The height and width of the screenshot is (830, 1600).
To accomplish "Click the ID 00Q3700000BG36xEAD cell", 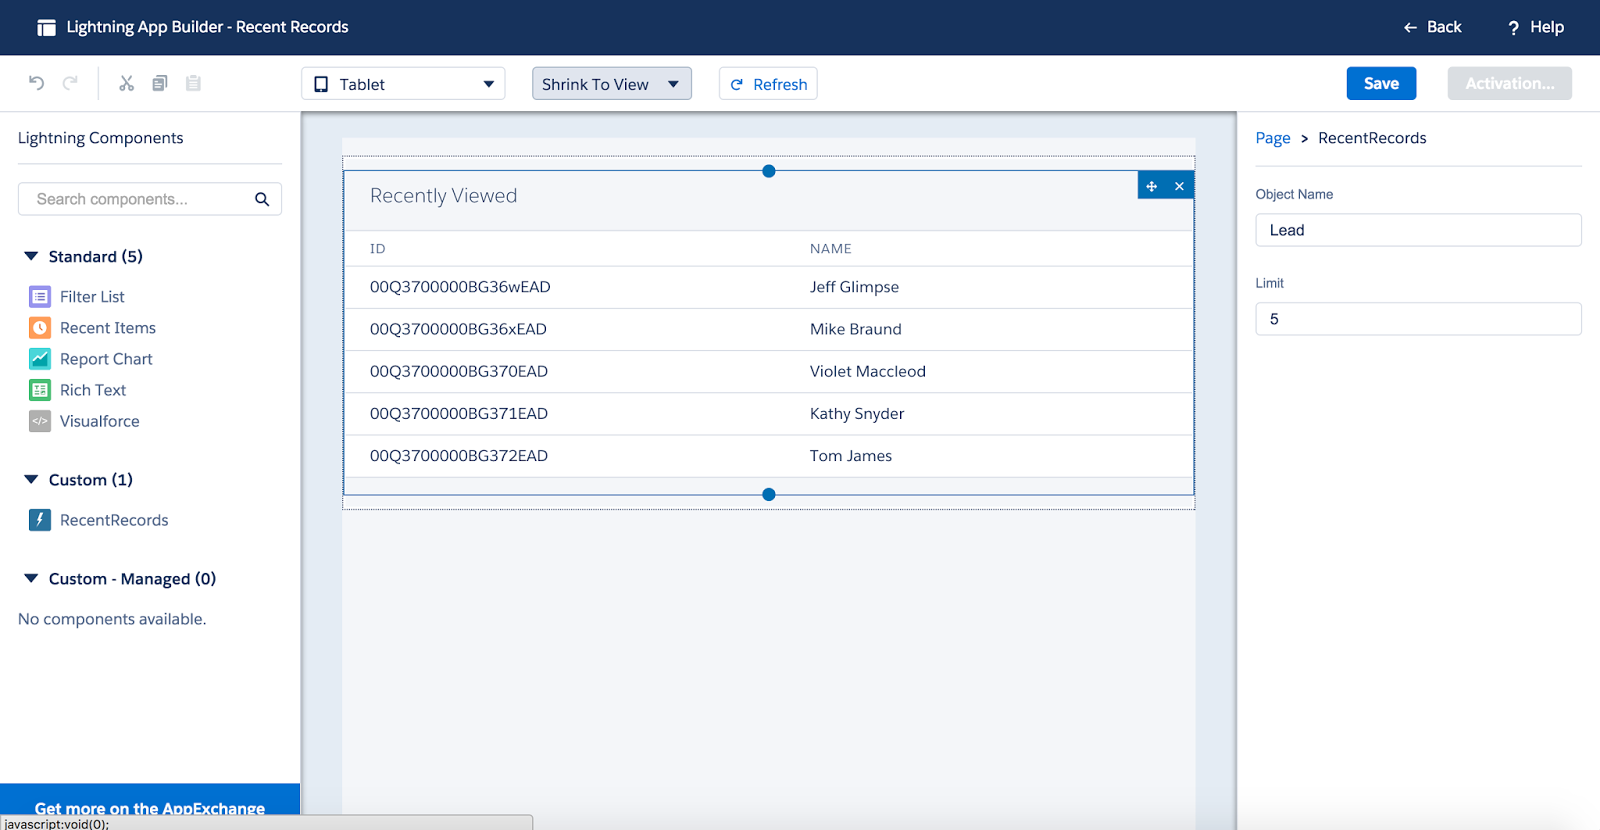I will 458,329.
